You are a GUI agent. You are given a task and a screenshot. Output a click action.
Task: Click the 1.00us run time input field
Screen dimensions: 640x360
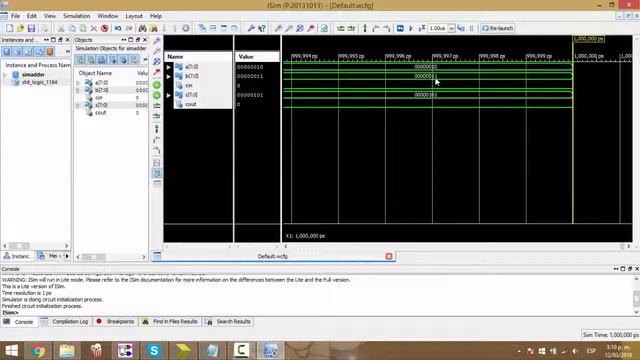click(438, 28)
